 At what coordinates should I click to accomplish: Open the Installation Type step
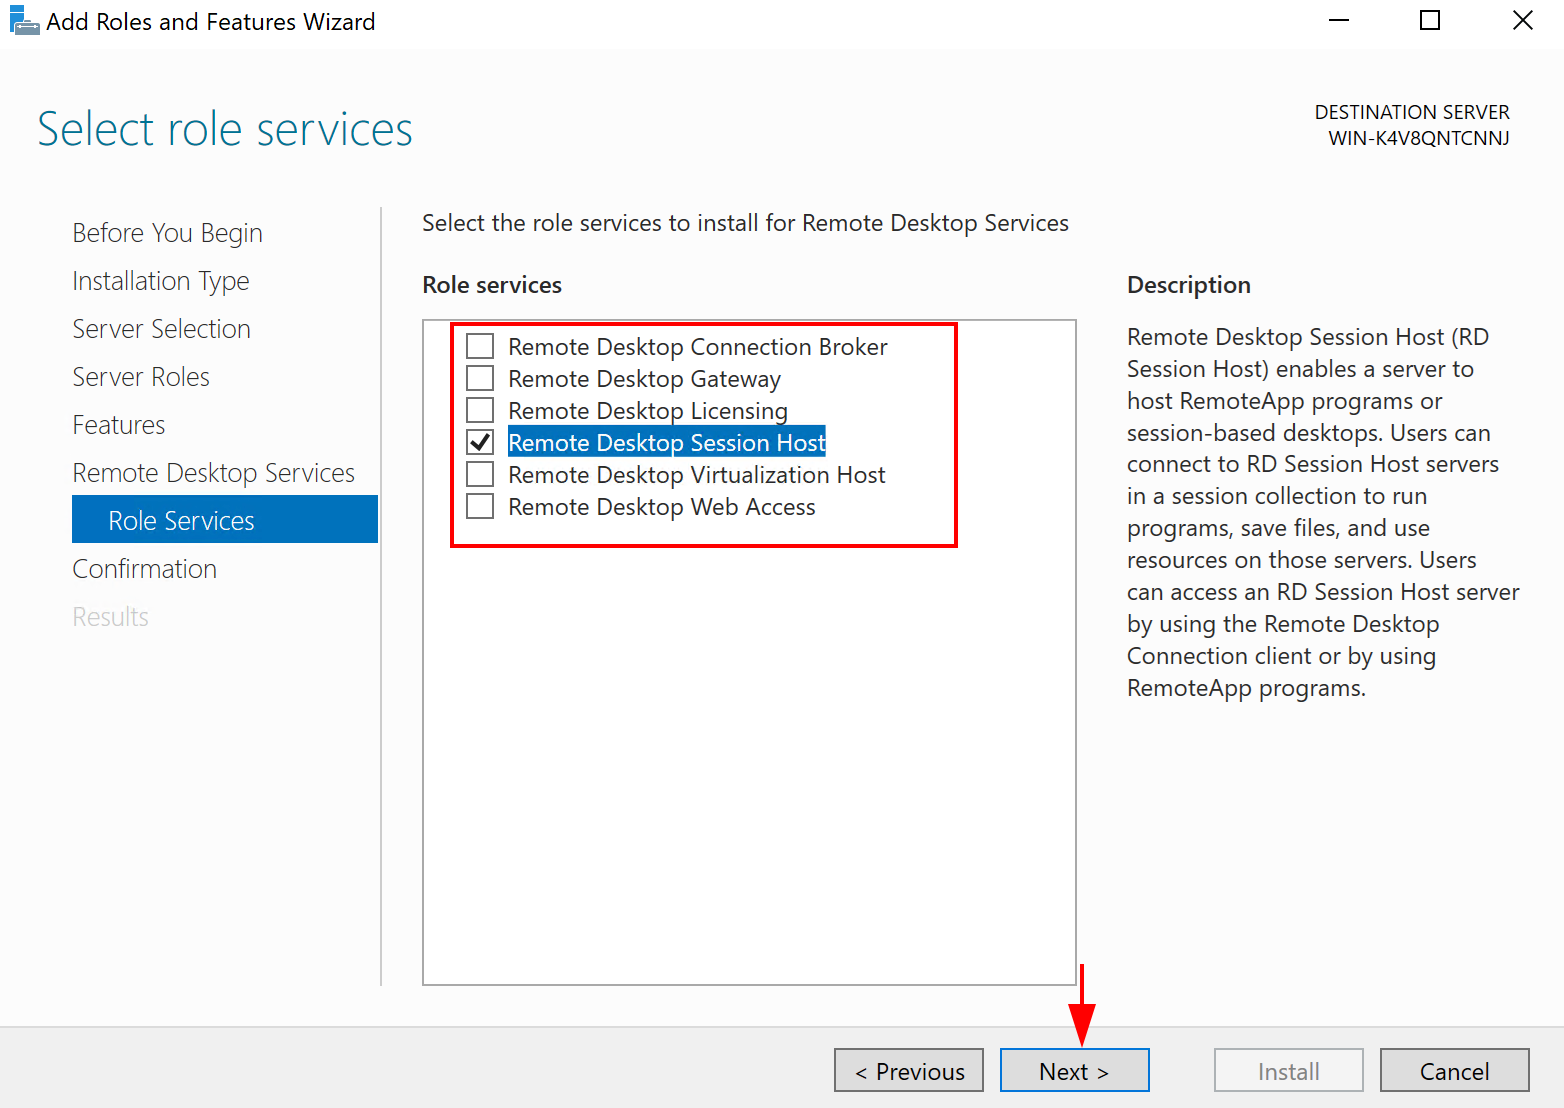point(160,281)
